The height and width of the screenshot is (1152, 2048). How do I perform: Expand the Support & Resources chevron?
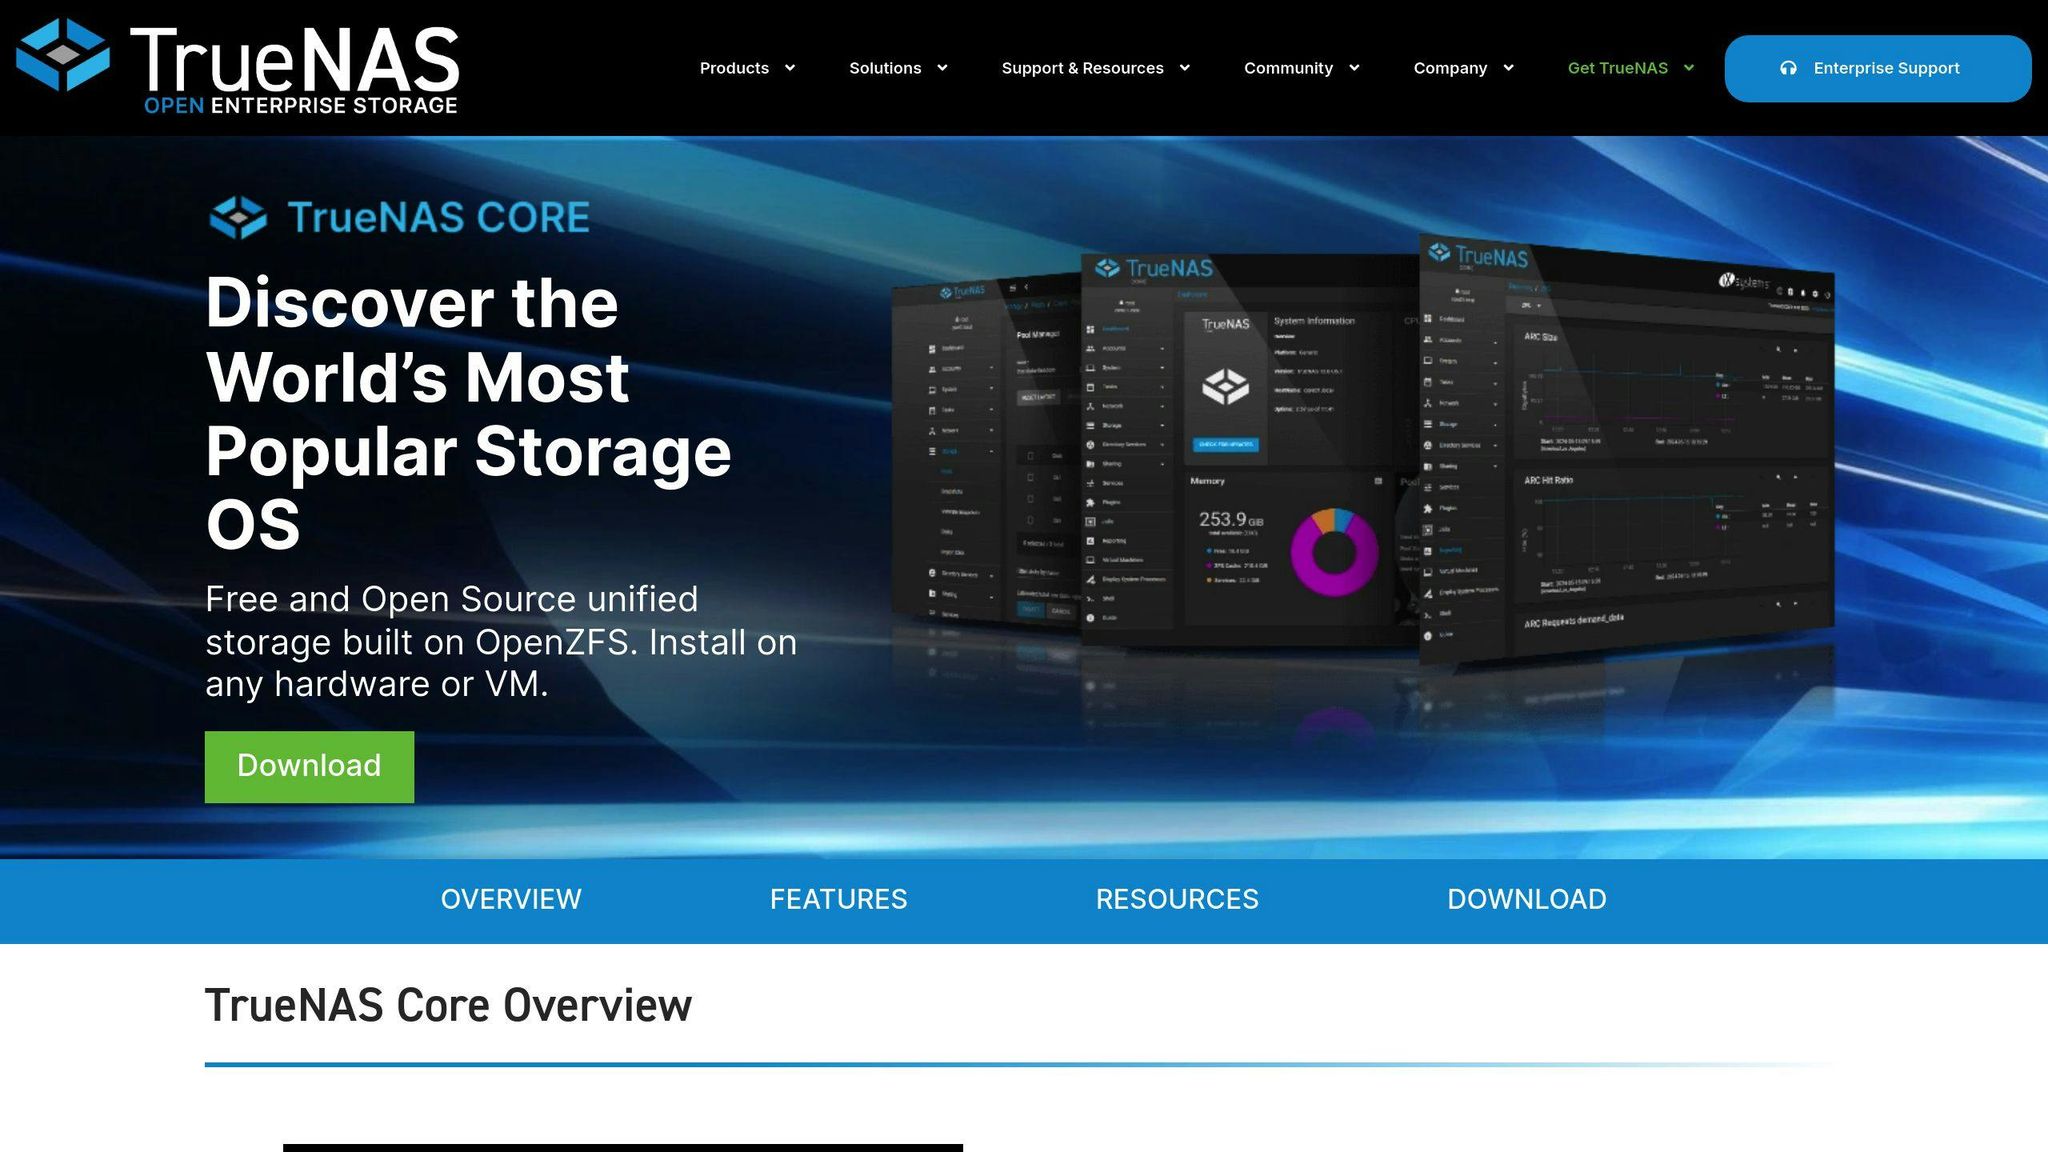click(x=1184, y=68)
